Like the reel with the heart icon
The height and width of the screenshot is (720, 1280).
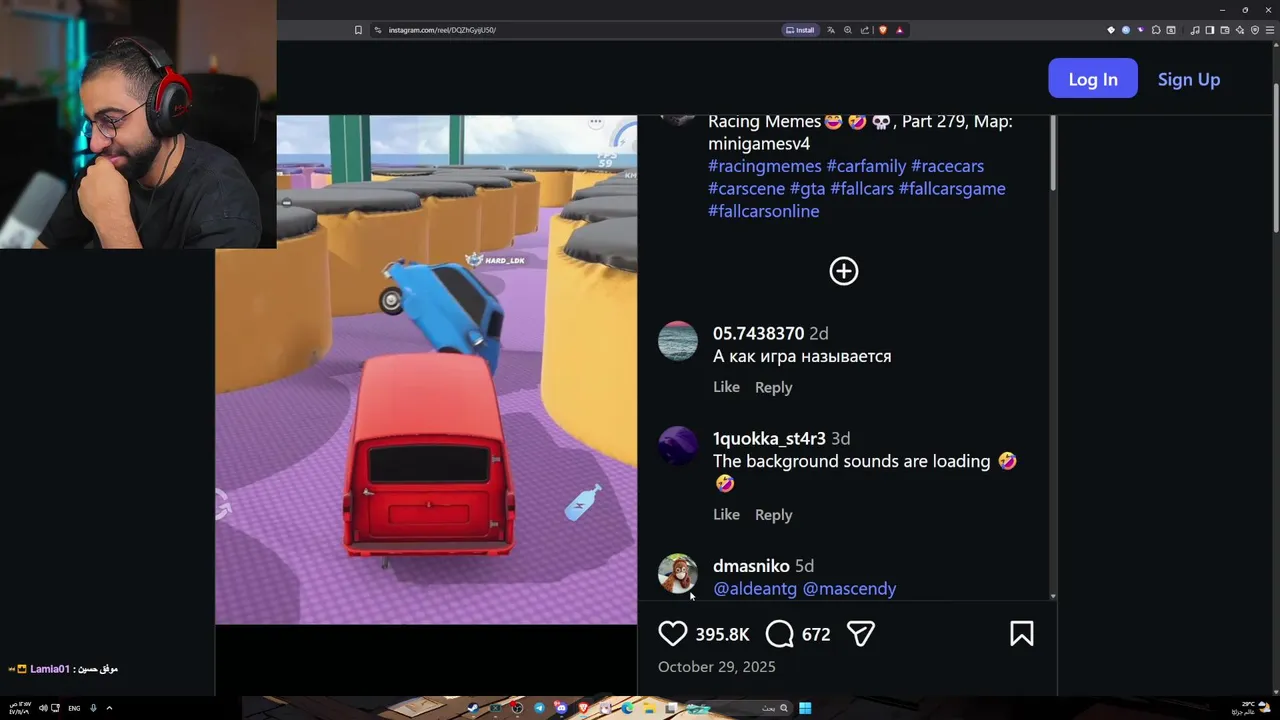coord(673,634)
